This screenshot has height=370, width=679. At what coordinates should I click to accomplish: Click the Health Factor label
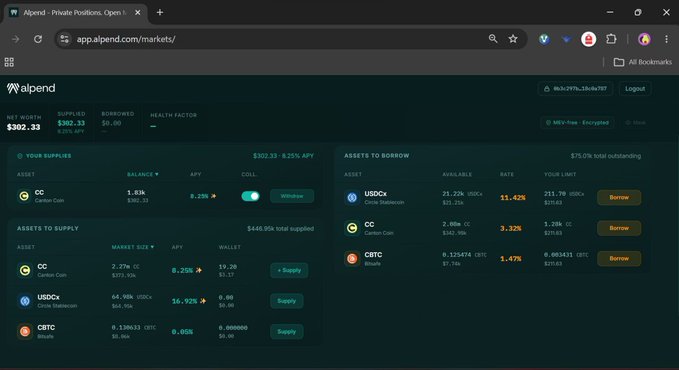coord(173,115)
